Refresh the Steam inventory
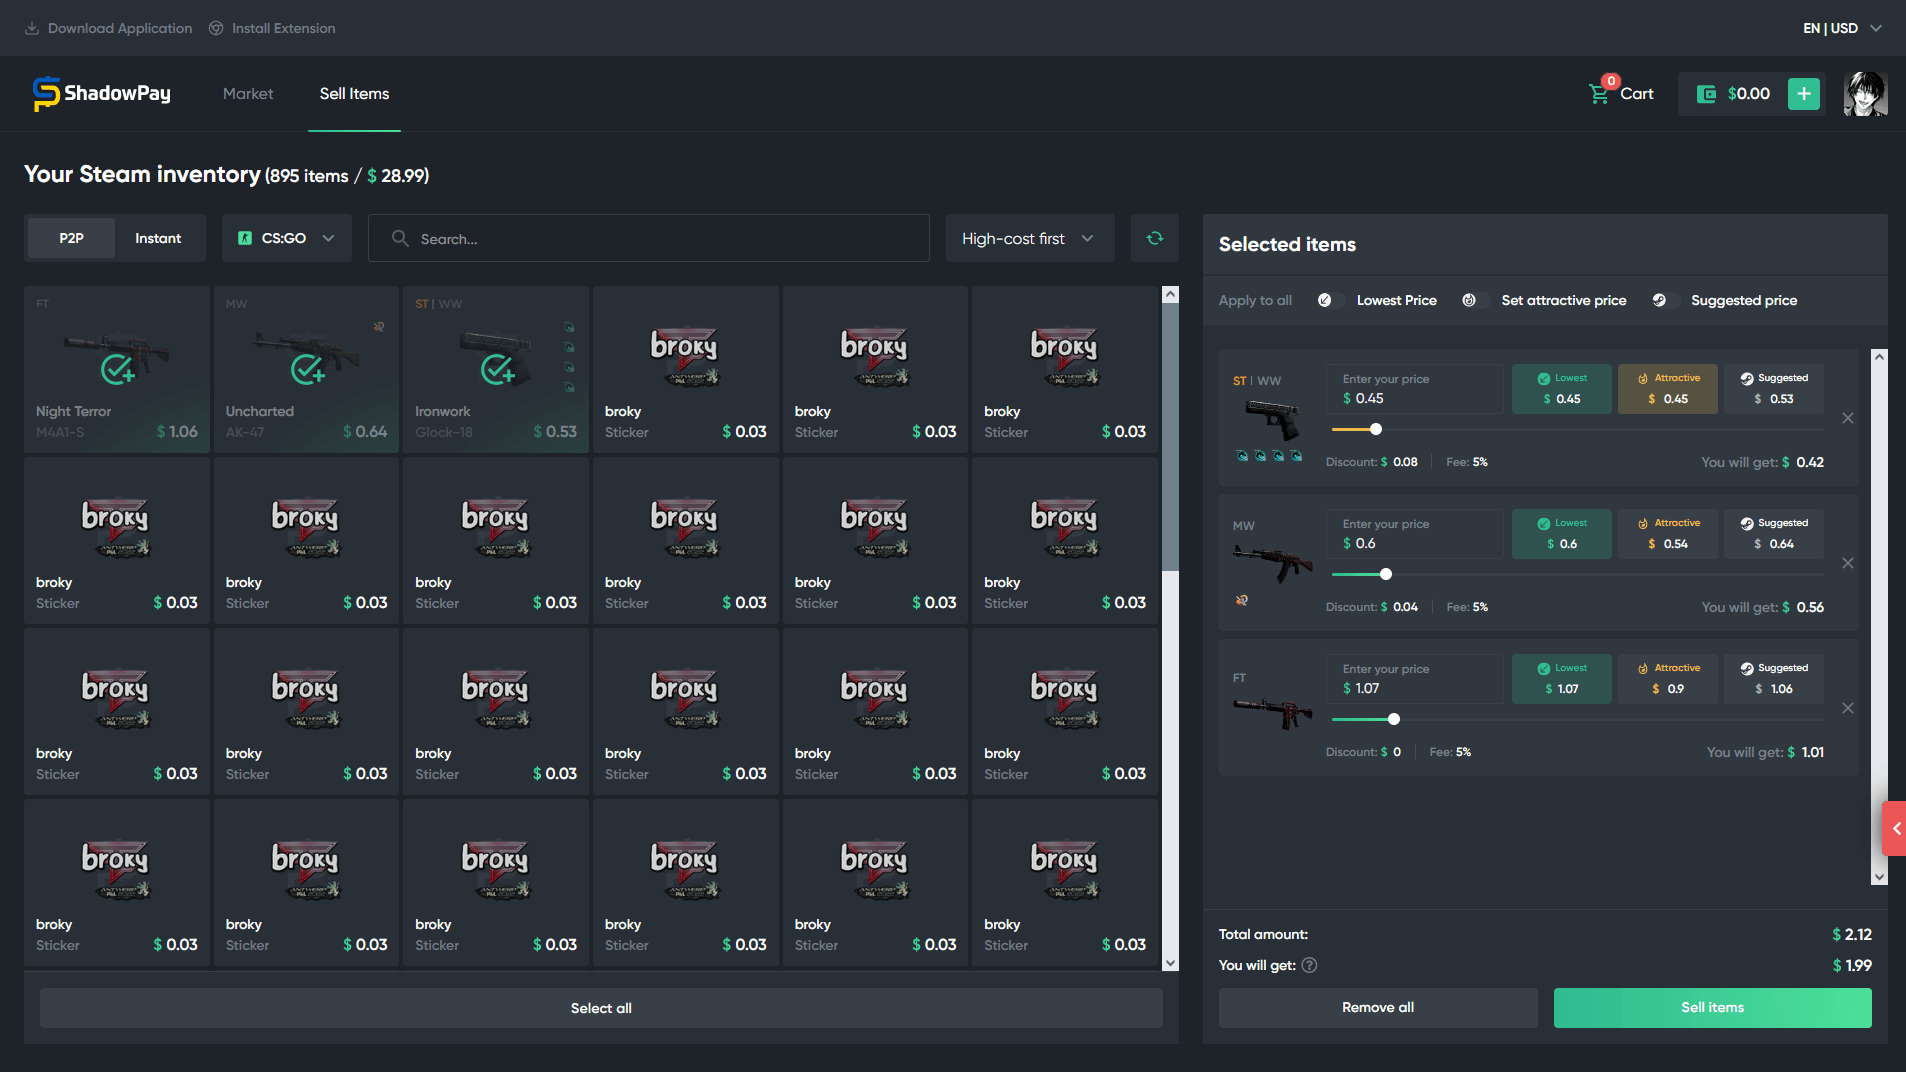1906x1072 pixels. click(x=1155, y=238)
